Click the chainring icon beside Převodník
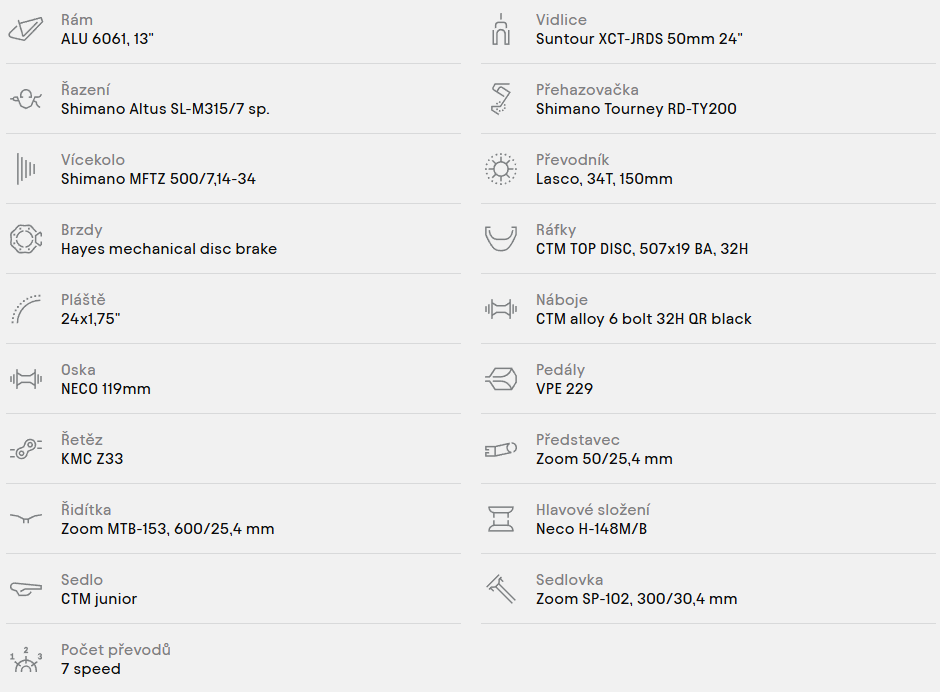 click(x=501, y=169)
